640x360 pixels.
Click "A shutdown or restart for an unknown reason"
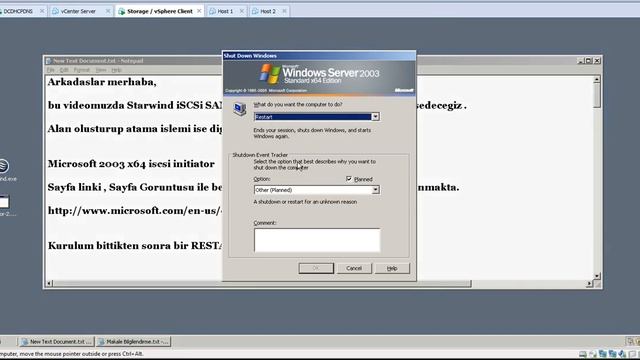tap(305, 202)
